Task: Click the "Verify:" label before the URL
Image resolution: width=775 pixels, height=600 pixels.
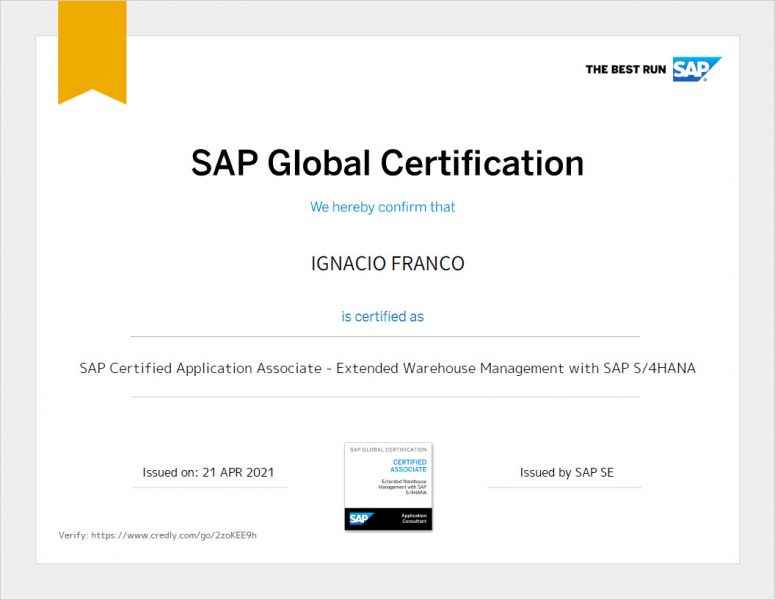Action: pos(73,535)
